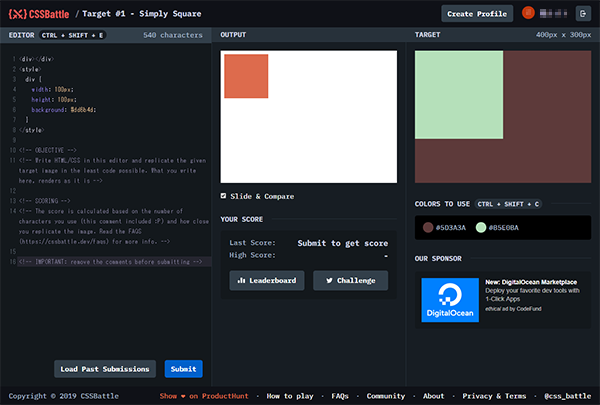Toggle the Slide & Compare checkbox
Viewport: 600px width, 405px height.
[x=223, y=196]
